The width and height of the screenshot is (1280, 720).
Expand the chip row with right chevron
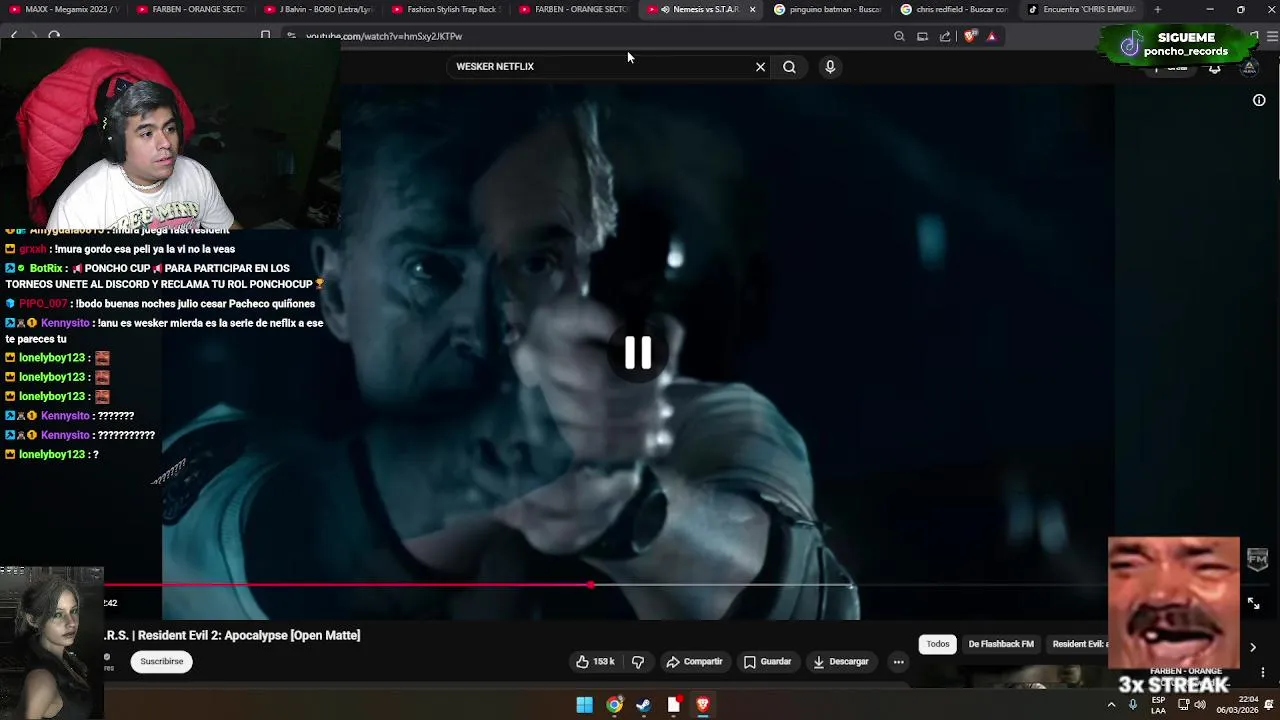(1252, 647)
